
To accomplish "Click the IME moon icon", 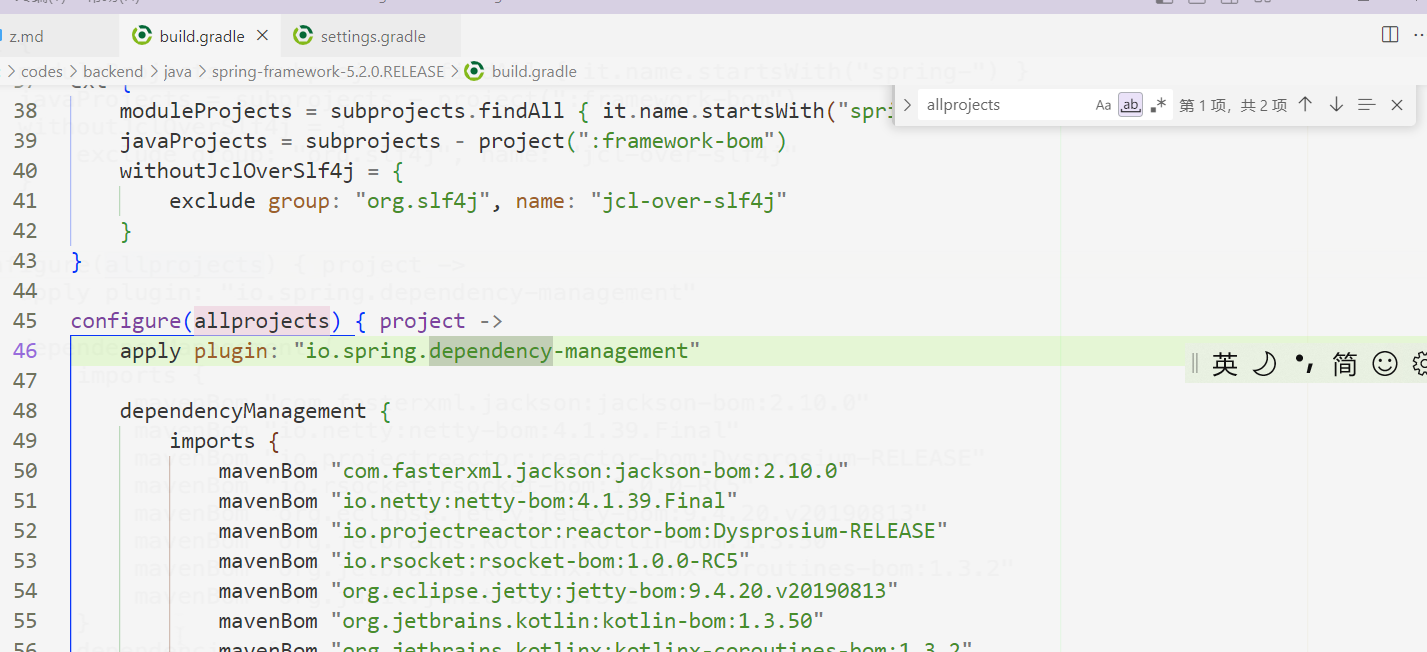I will click(1265, 365).
